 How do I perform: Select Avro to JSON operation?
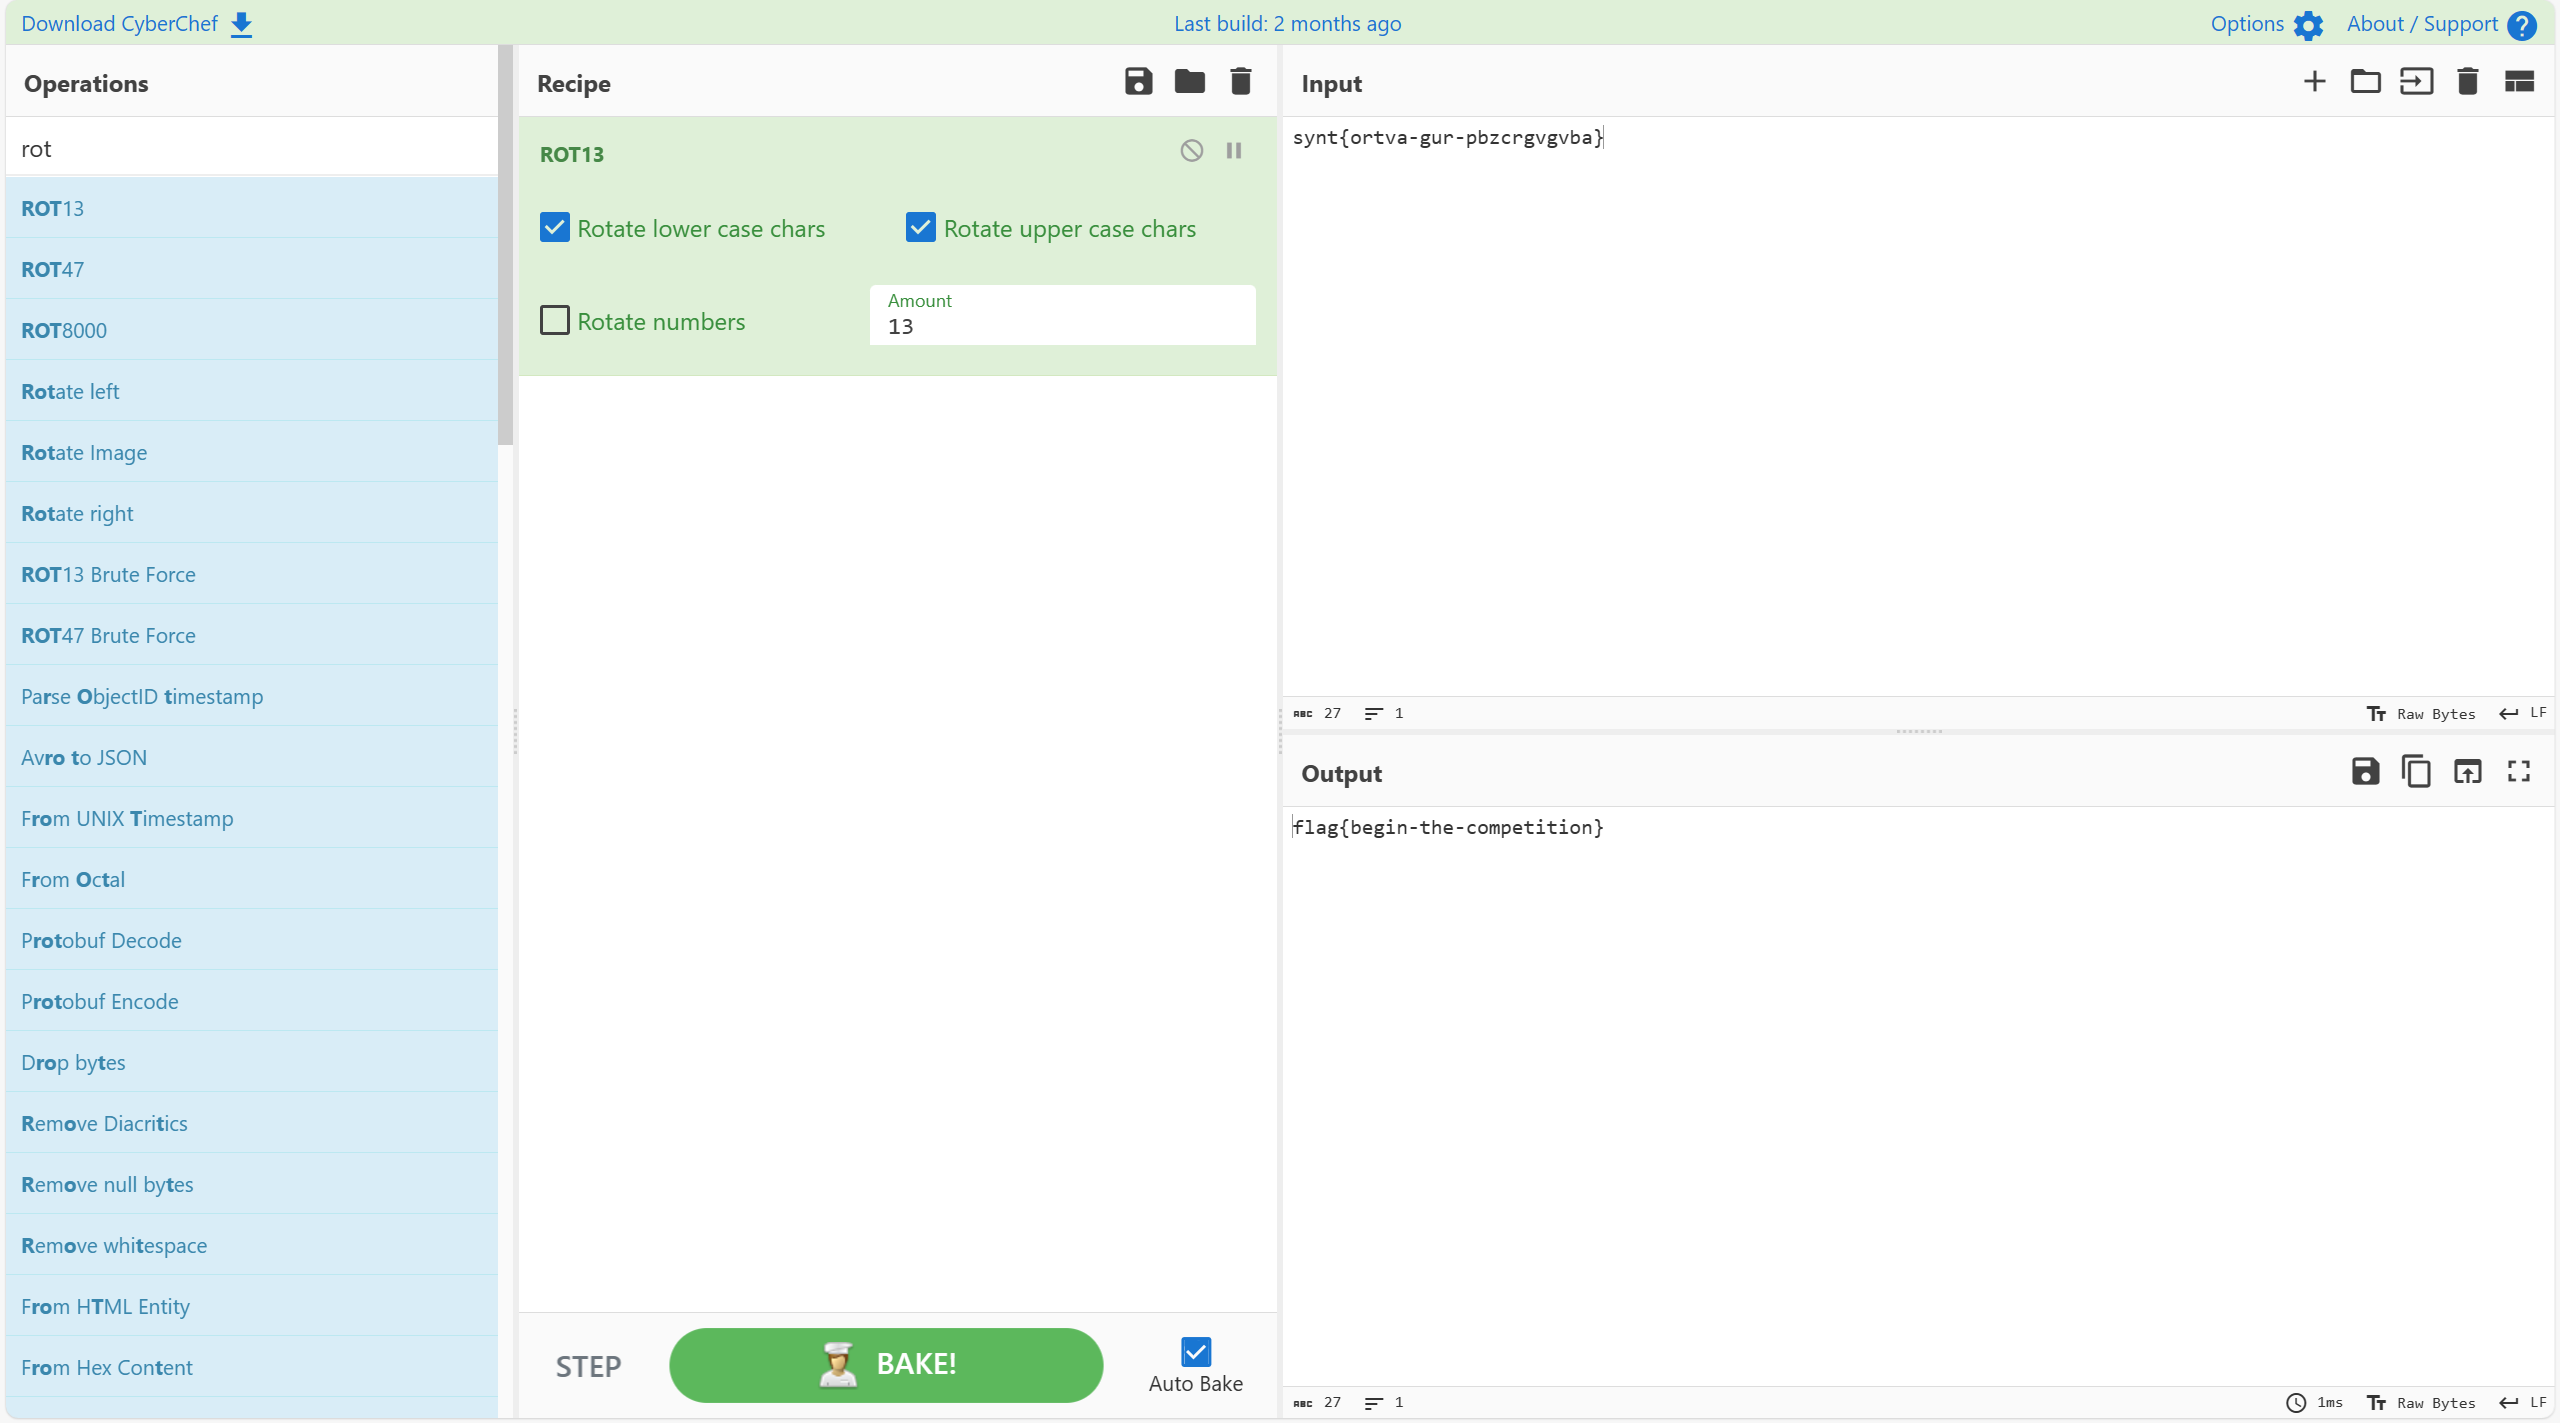pos(251,758)
